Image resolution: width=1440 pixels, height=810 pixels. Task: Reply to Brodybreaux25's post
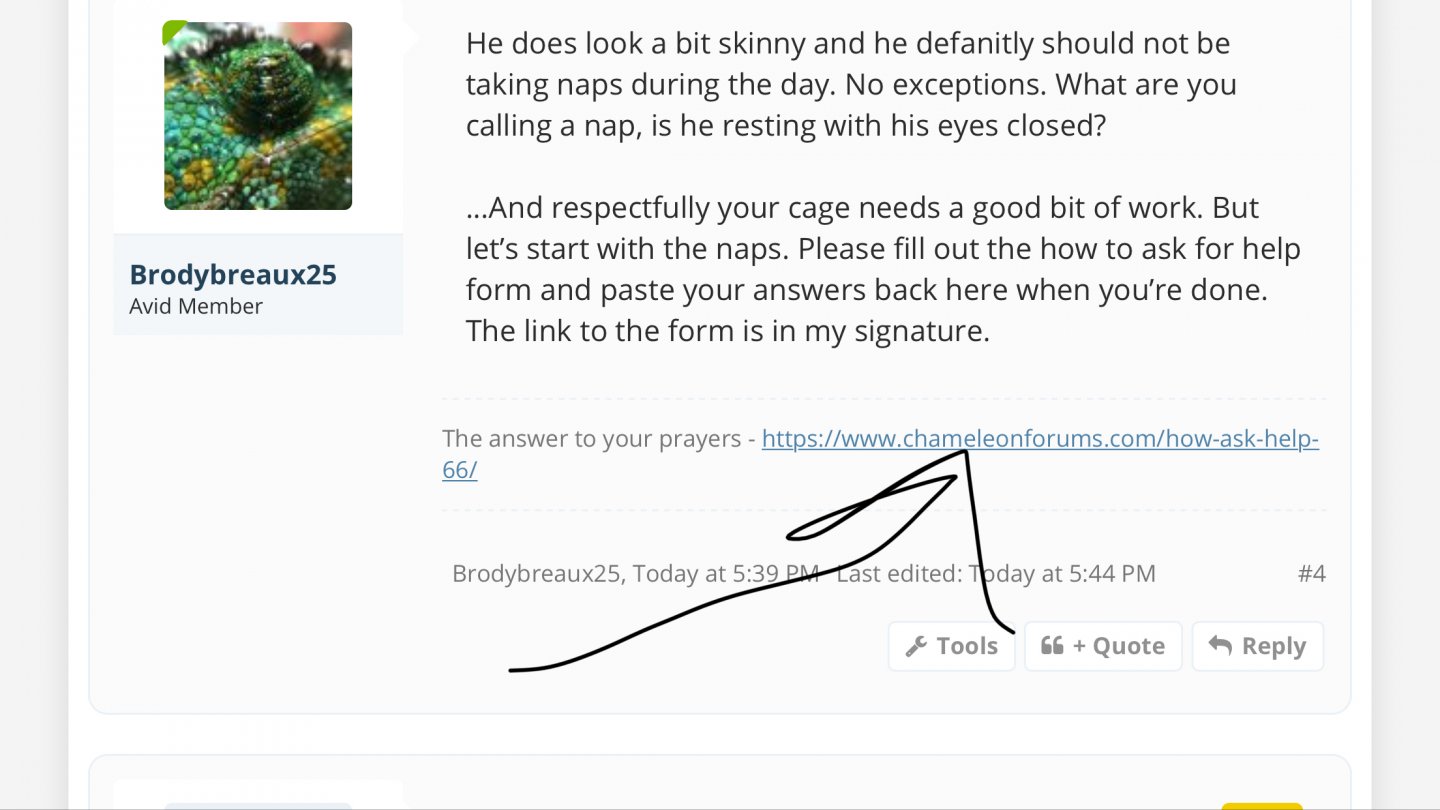tap(1258, 646)
